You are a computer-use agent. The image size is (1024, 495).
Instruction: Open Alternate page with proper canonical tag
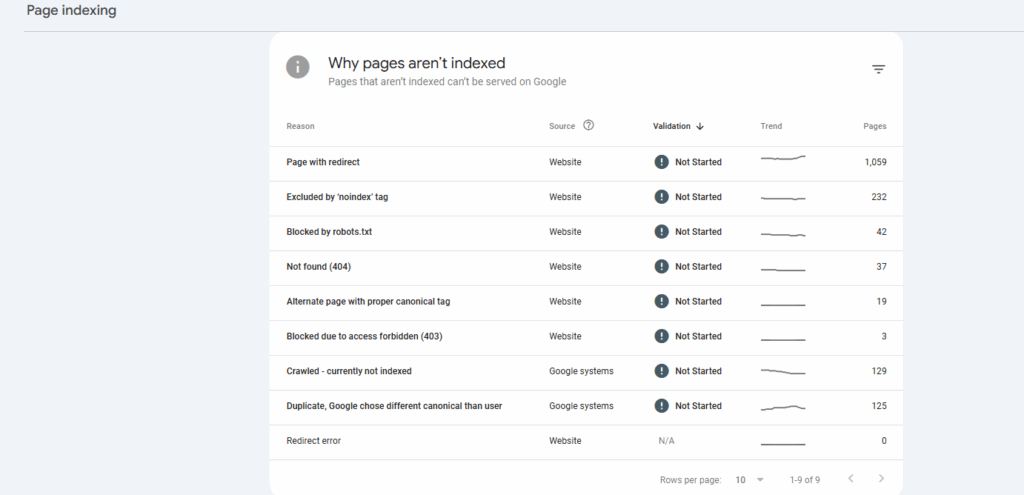click(375, 301)
